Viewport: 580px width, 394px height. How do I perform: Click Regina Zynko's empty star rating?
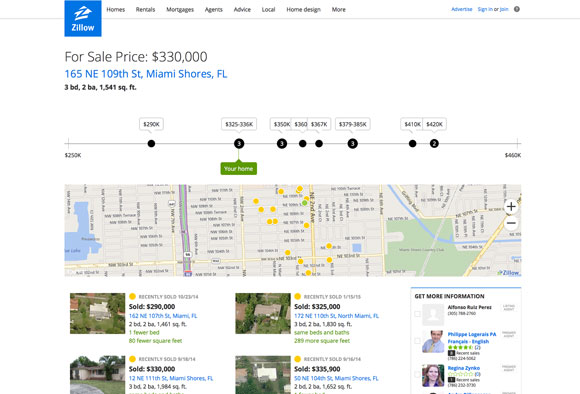click(460, 374)
